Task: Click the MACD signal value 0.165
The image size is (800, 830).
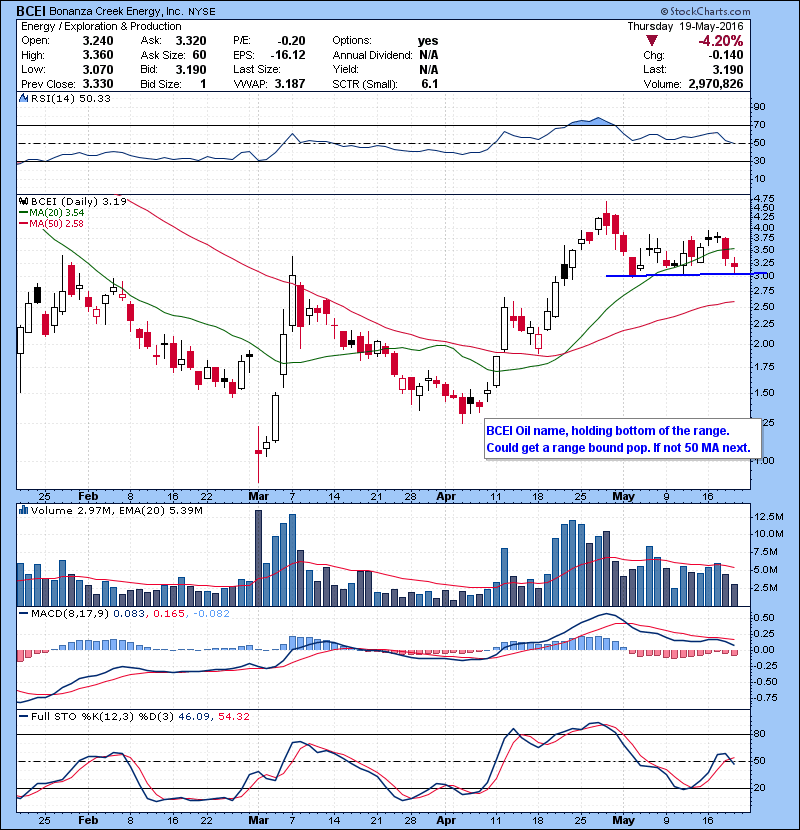Action: point(169,614)
